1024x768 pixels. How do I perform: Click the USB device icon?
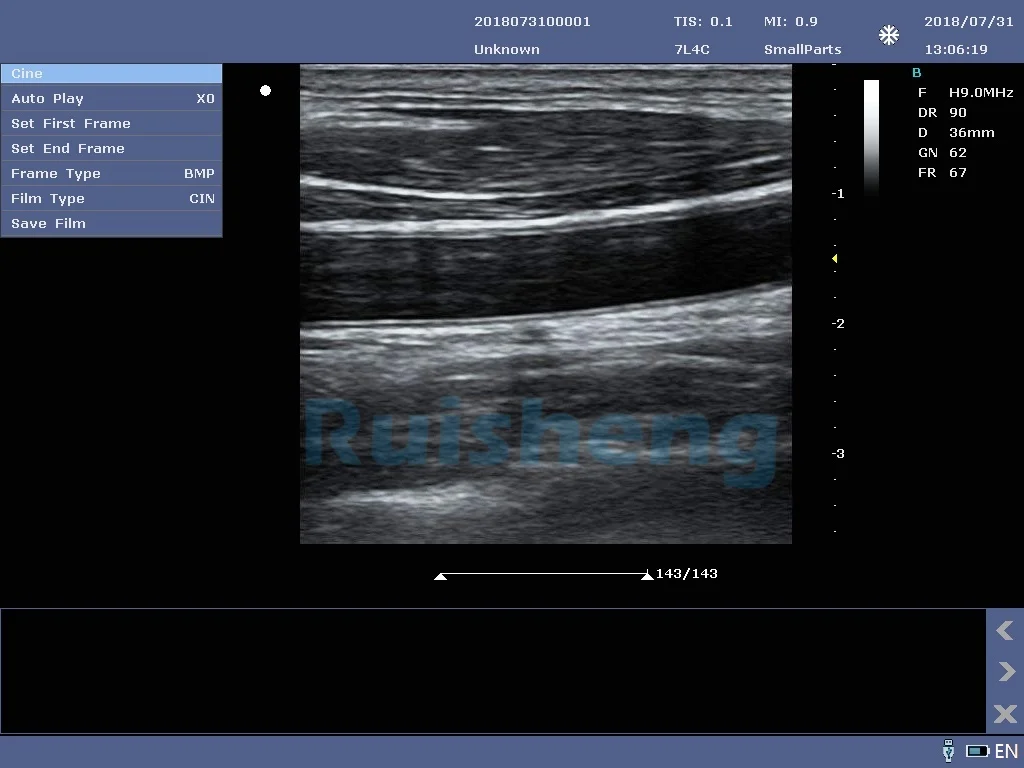click(949, 751)
